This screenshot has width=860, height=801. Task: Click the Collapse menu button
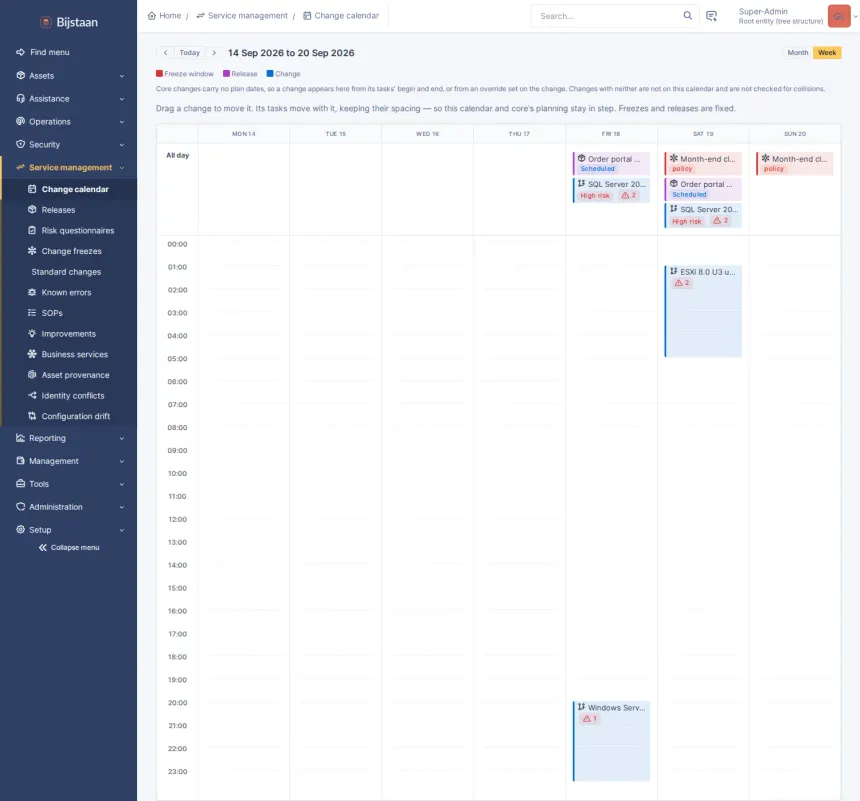69,548
